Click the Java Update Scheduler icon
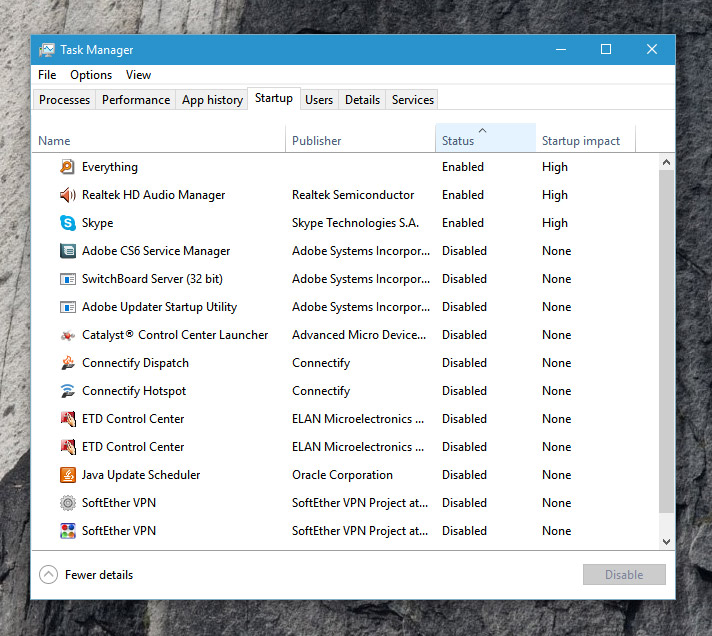 (x=67, y=475)
